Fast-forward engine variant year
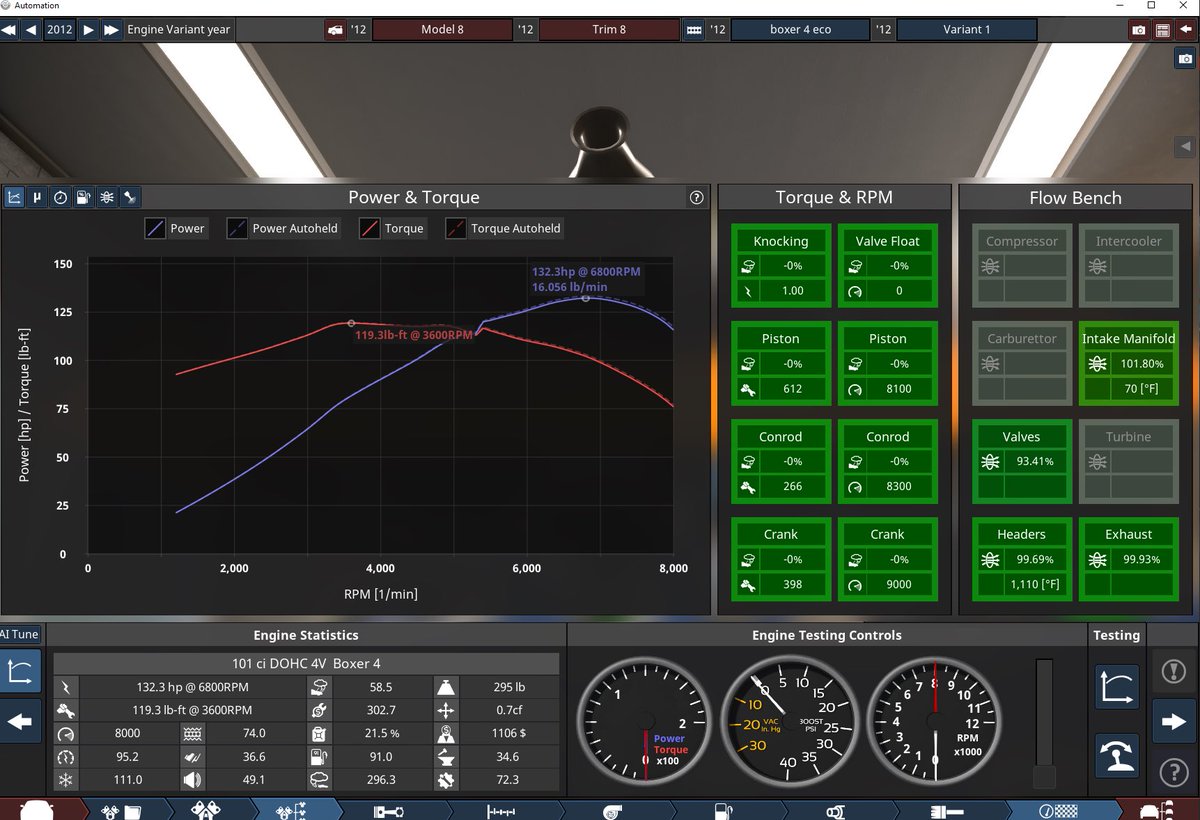Image resolution: width=1200 pixels, height=820 pixels. click(111, 30)
